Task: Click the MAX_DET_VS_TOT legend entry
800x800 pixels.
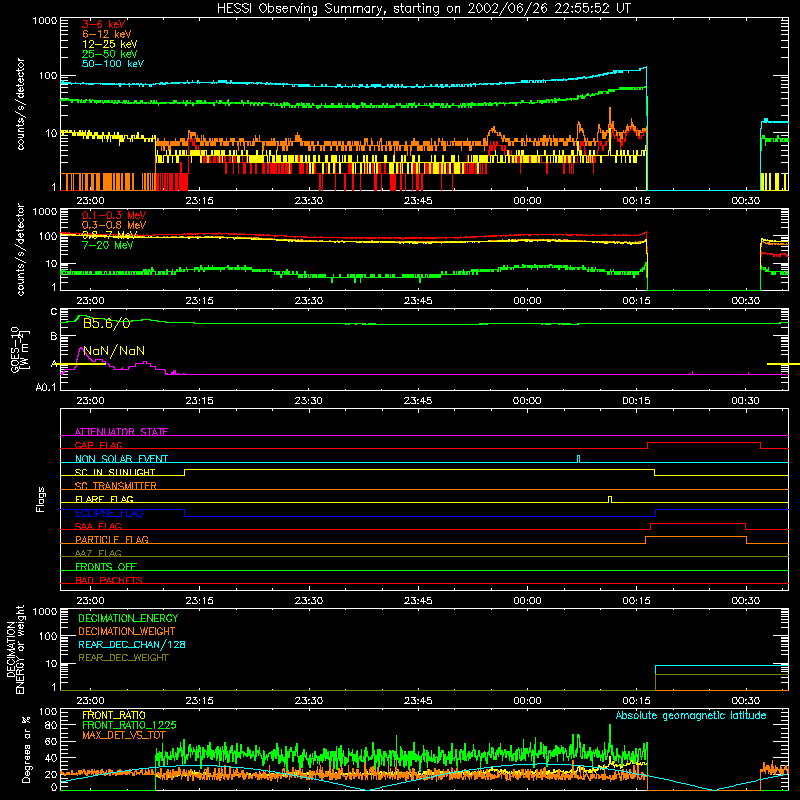Action: [123, 735]
